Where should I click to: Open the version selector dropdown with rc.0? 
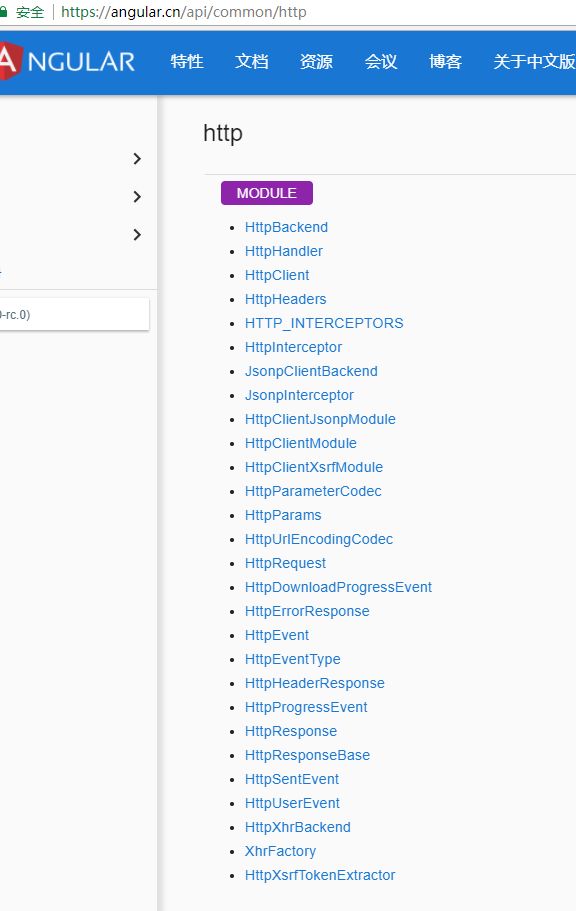coord(74,314)
